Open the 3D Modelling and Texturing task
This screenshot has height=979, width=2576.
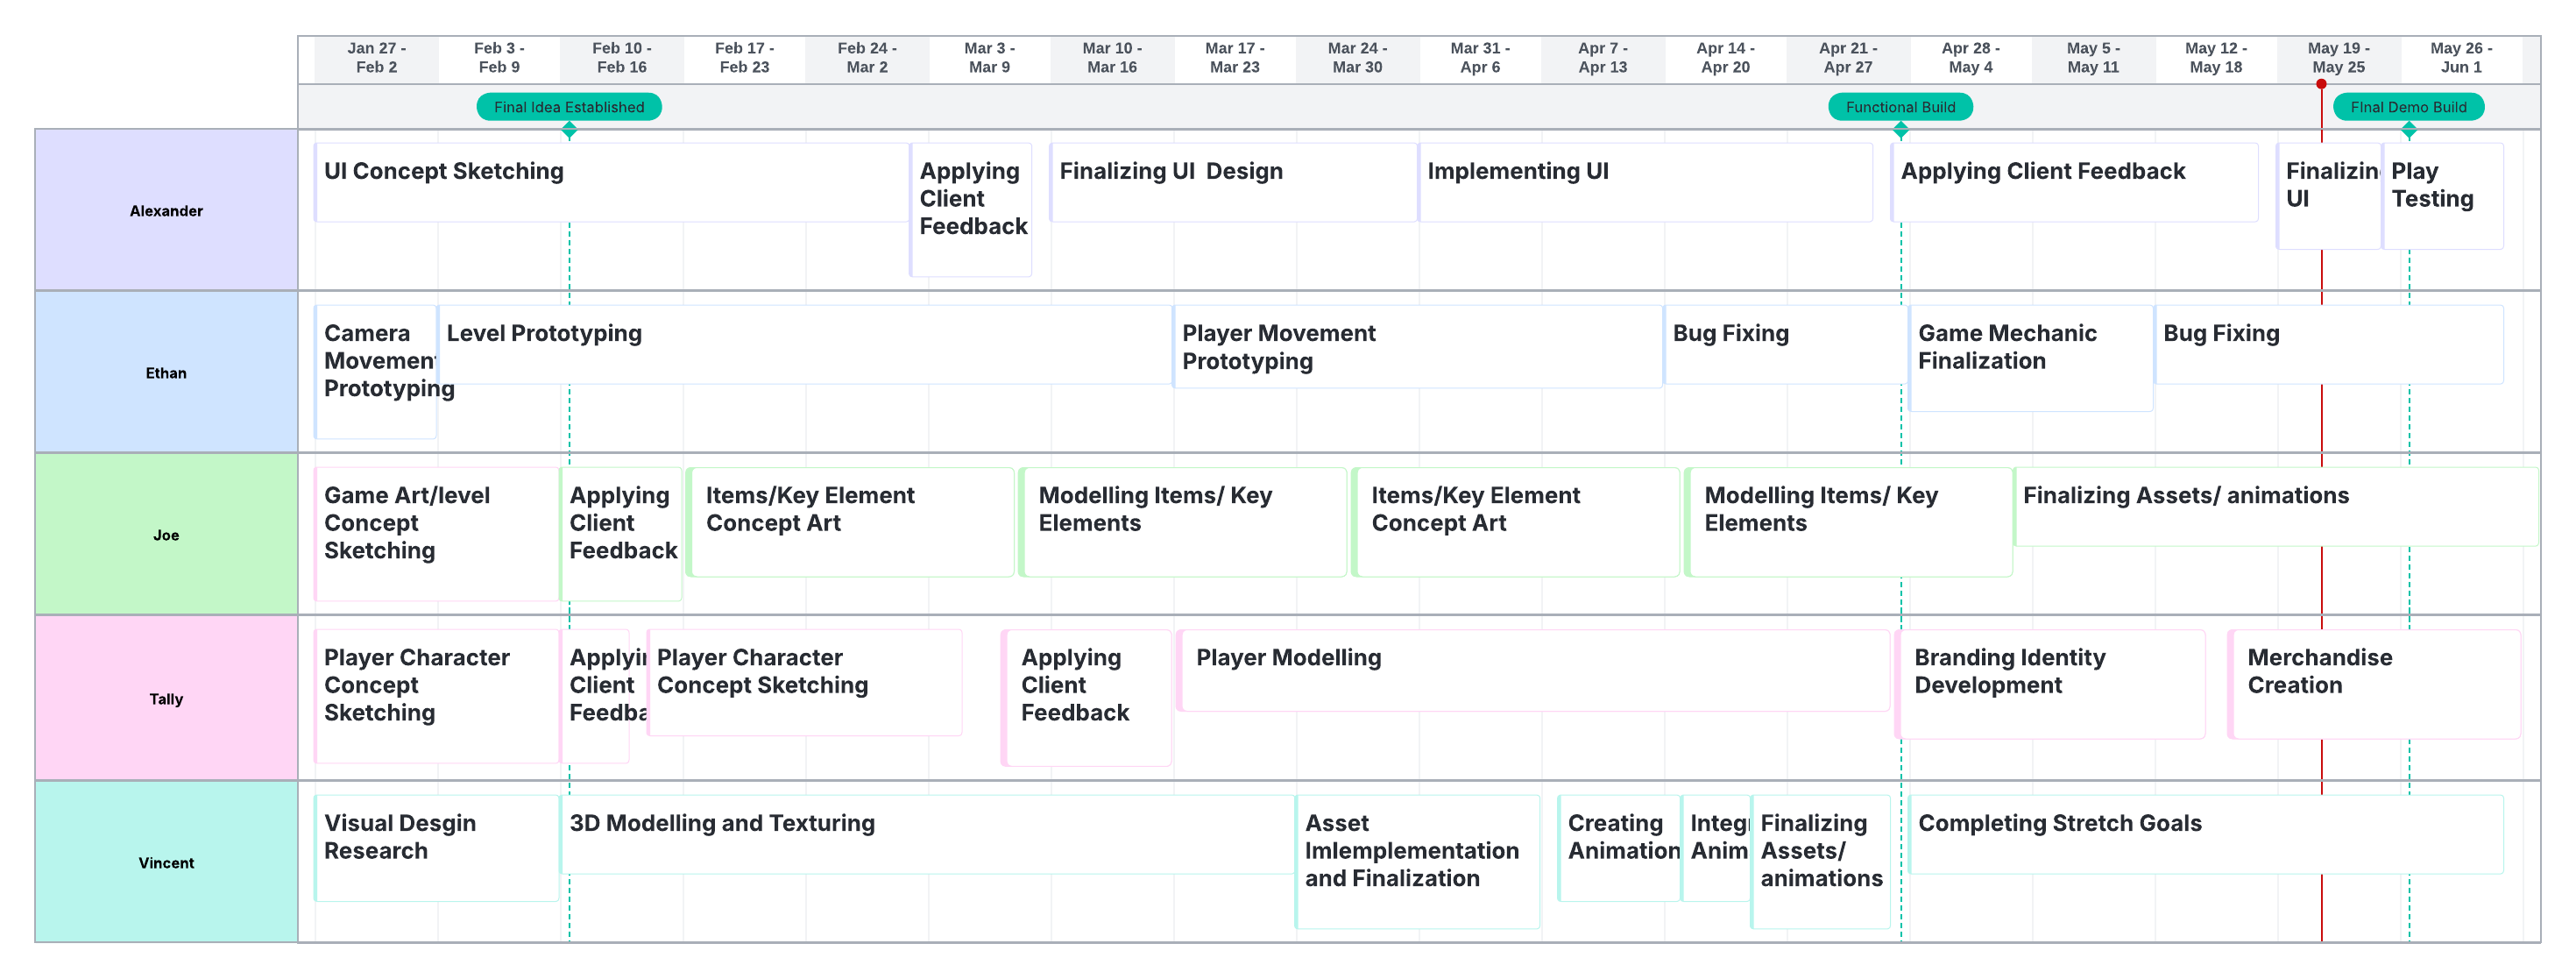pos(926,835)
